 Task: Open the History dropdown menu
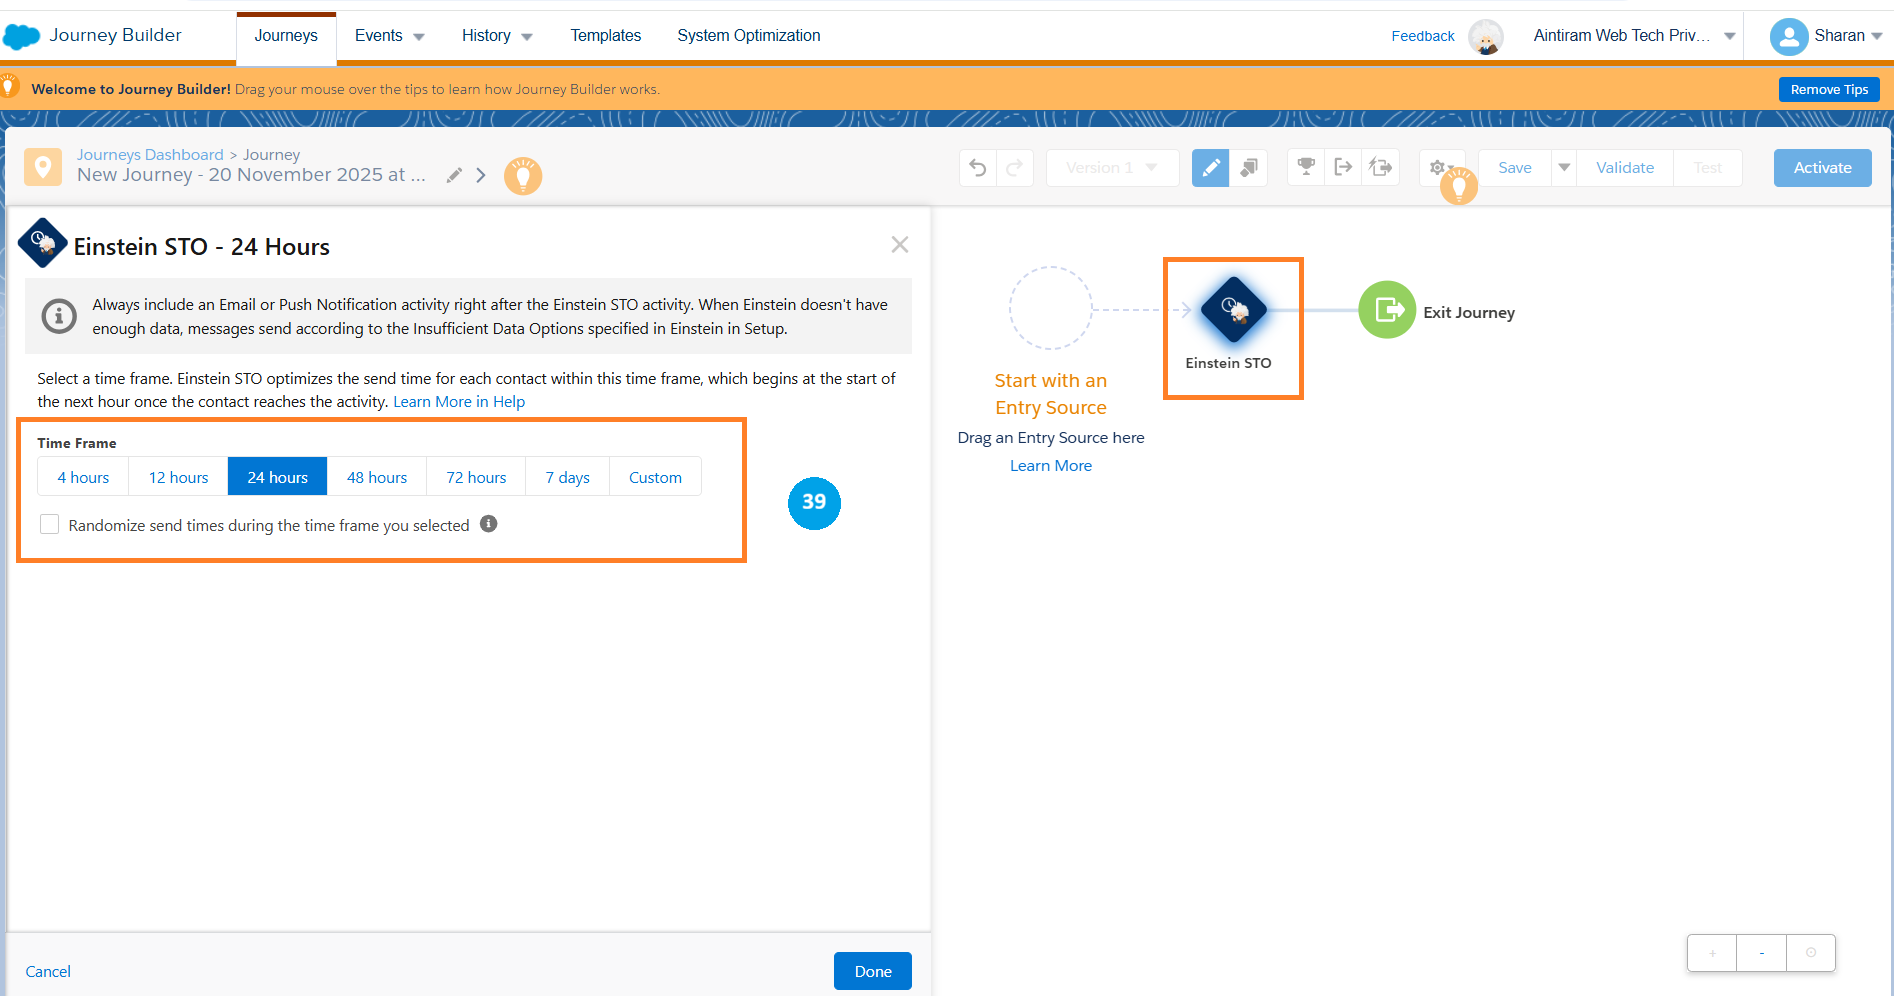tap(496, 36)
